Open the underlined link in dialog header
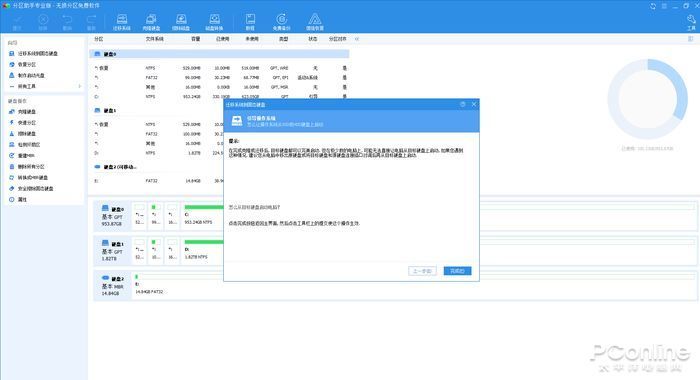700x380 pixels. tap(285, 125)
